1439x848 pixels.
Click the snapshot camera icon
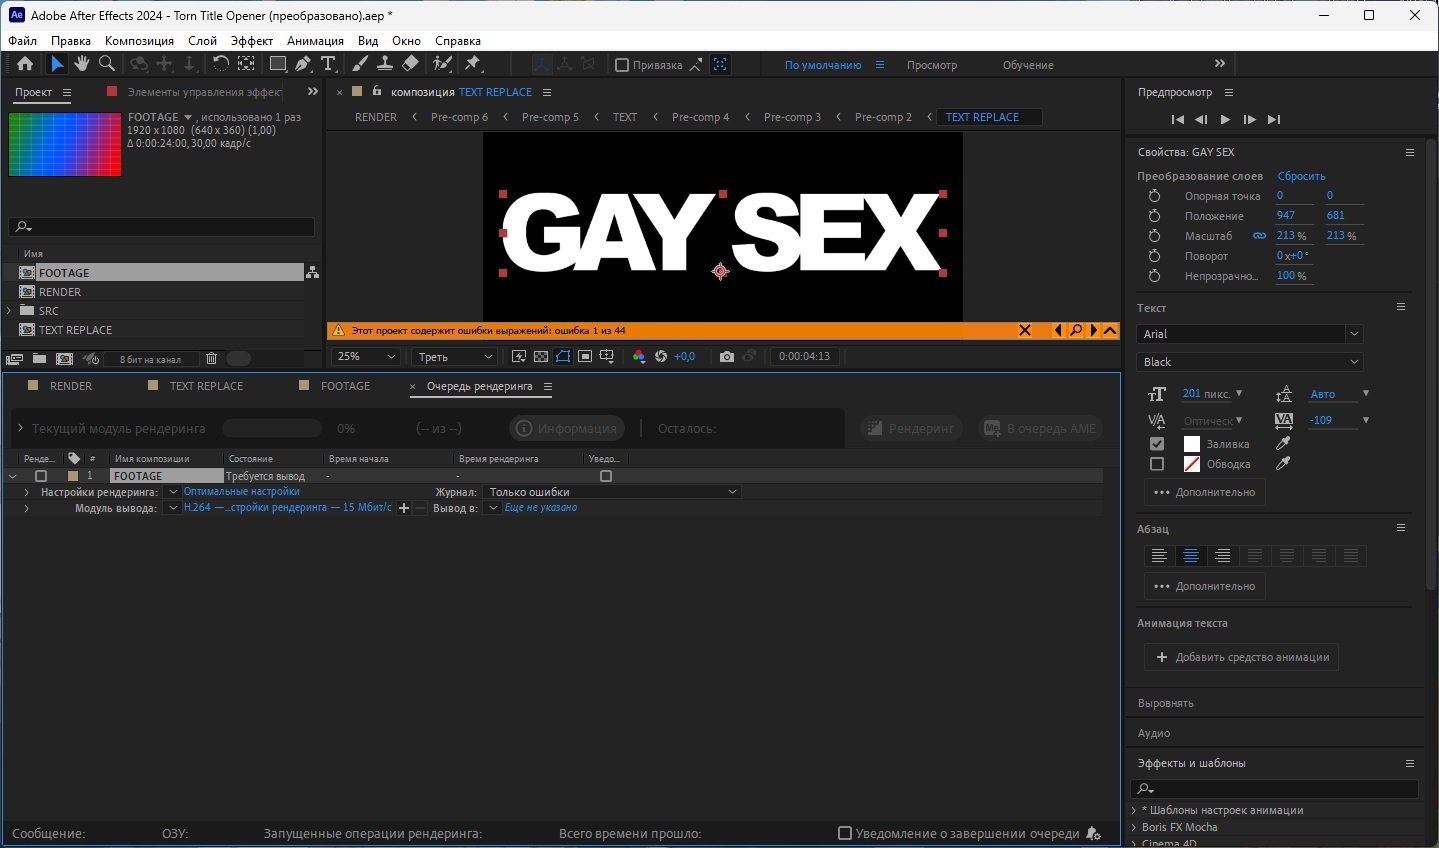tap(727, 356)
